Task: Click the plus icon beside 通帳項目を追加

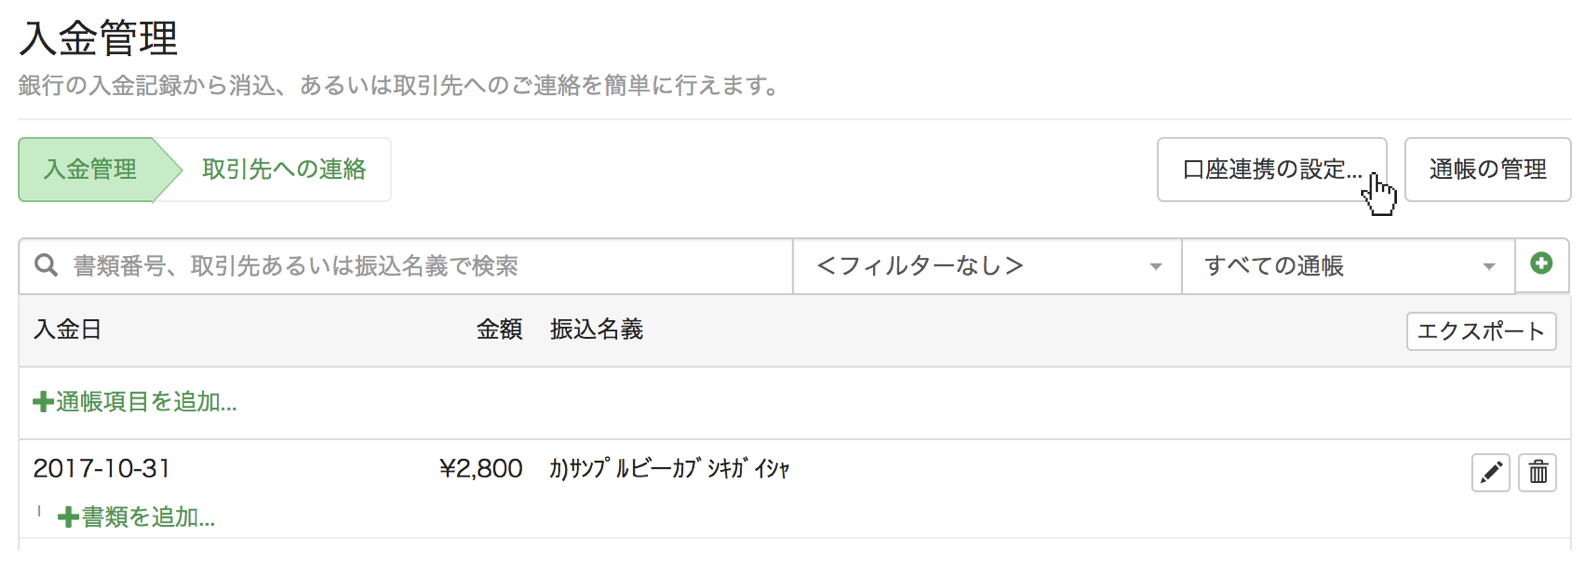Action: [43, 402]
